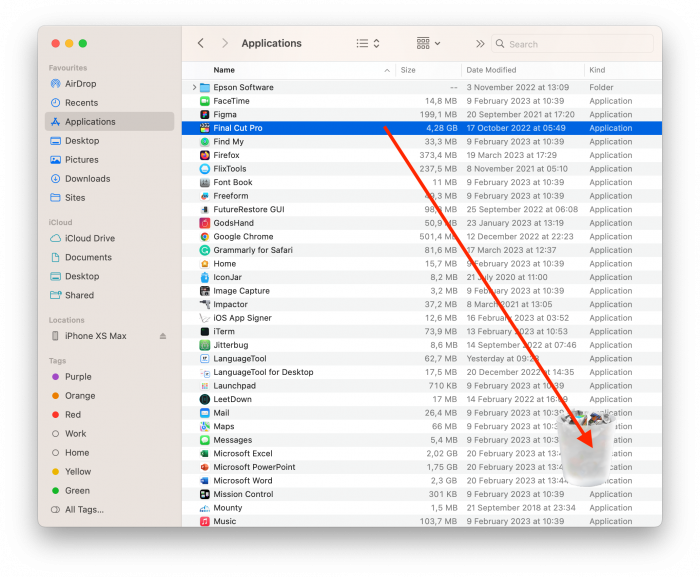
Task: Select the Mission Control icon
Action: coord(204,494)
